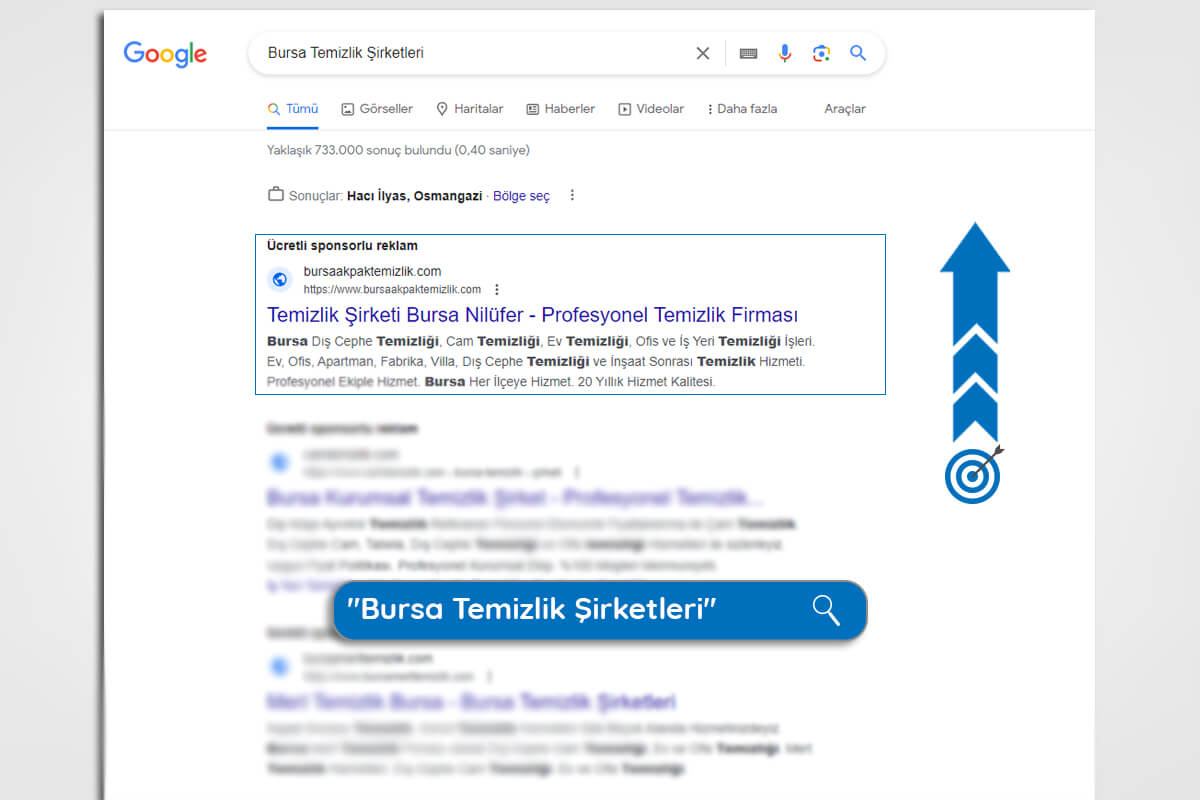1200x800 pixels.
Task: Open Temizlik Şirketi Bursa Nilüfer ad headline
Action: pos(532,315)
